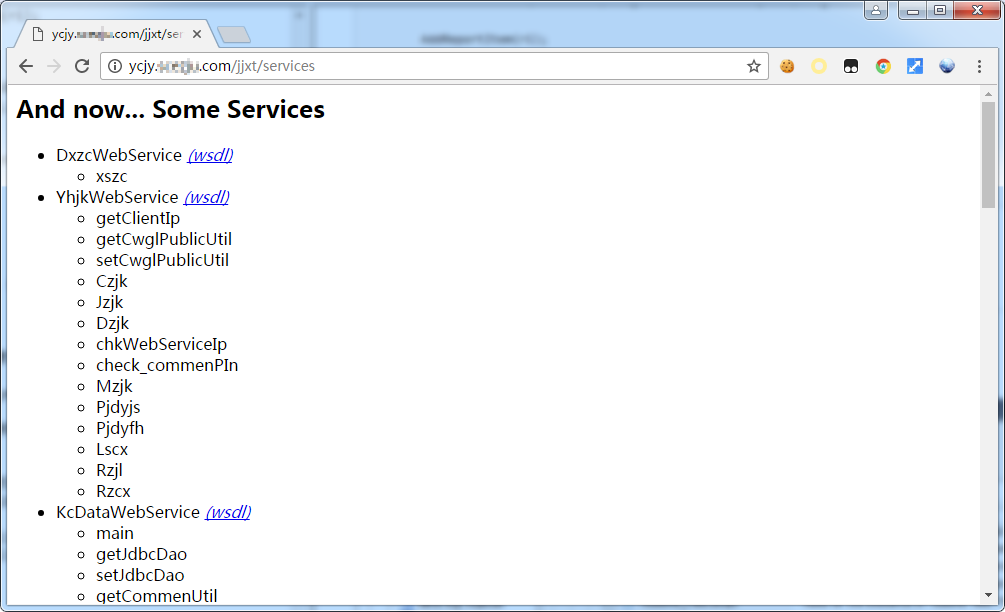The image size is (1005, 612).
Task: Open a new tab
Action: [x=233, y=35]
